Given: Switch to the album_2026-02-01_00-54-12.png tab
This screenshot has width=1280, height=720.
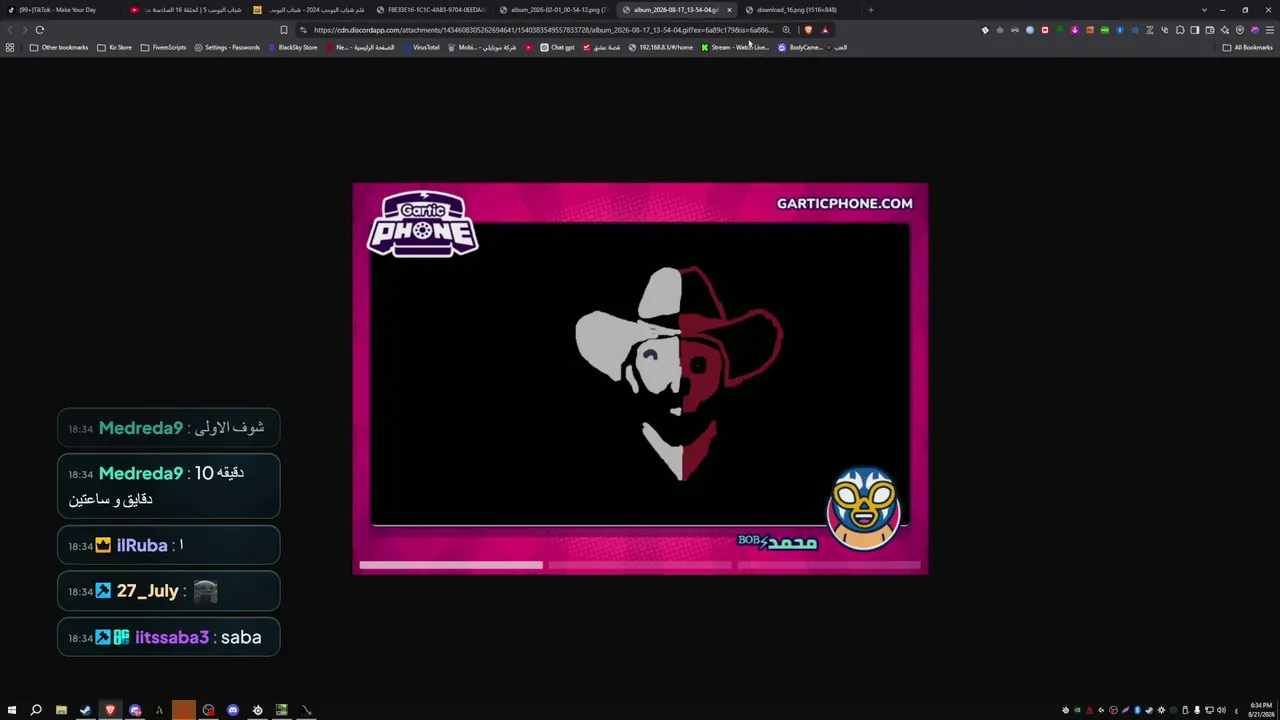Looking at the screenshot, I should [x=555, y=10].
